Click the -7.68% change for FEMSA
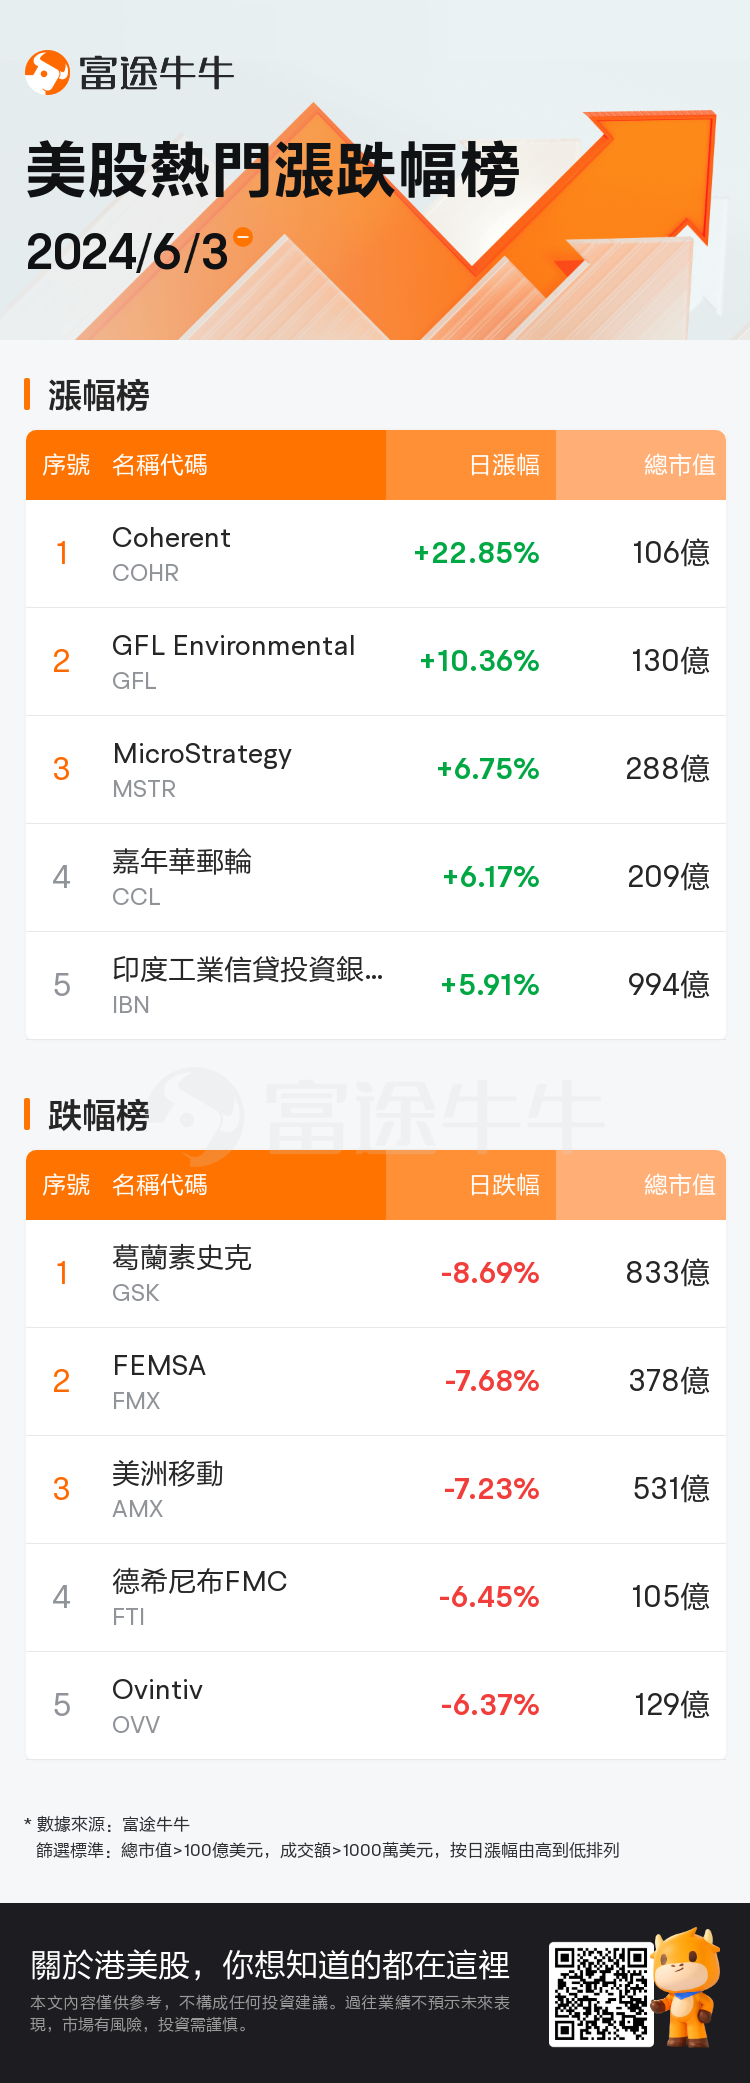 [x=492, y=1381]
